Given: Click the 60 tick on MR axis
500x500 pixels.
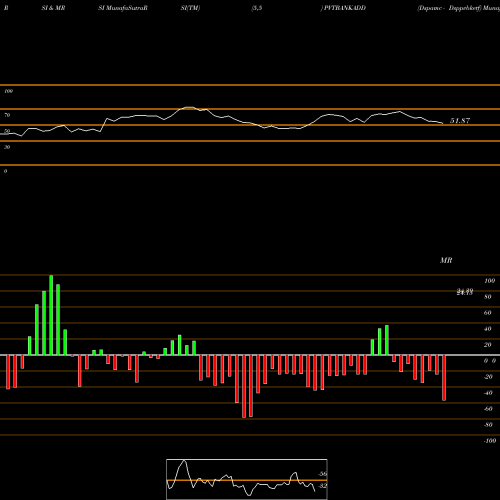Looking at the screenshot, I should coord(488,313).
